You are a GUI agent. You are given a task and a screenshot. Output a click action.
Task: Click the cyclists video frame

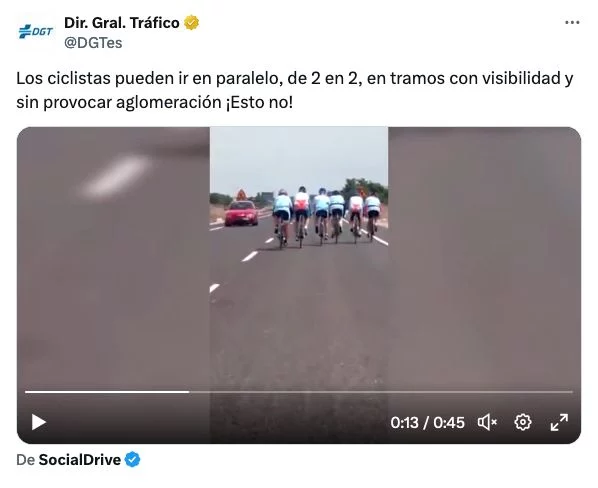pos(299,259)
